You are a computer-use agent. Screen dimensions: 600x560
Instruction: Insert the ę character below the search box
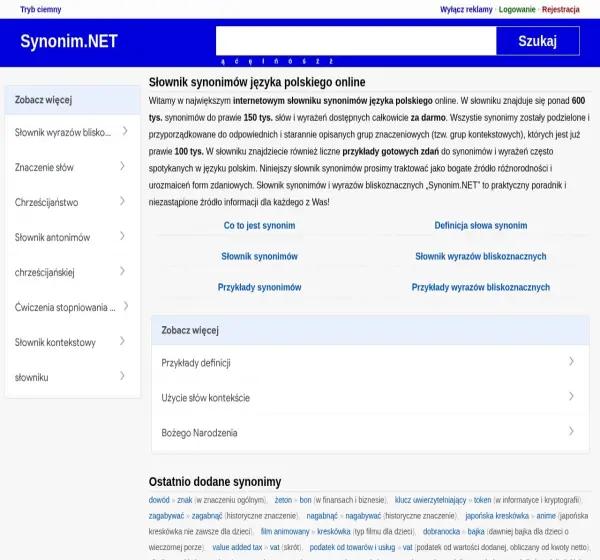(x=250, y=61)
